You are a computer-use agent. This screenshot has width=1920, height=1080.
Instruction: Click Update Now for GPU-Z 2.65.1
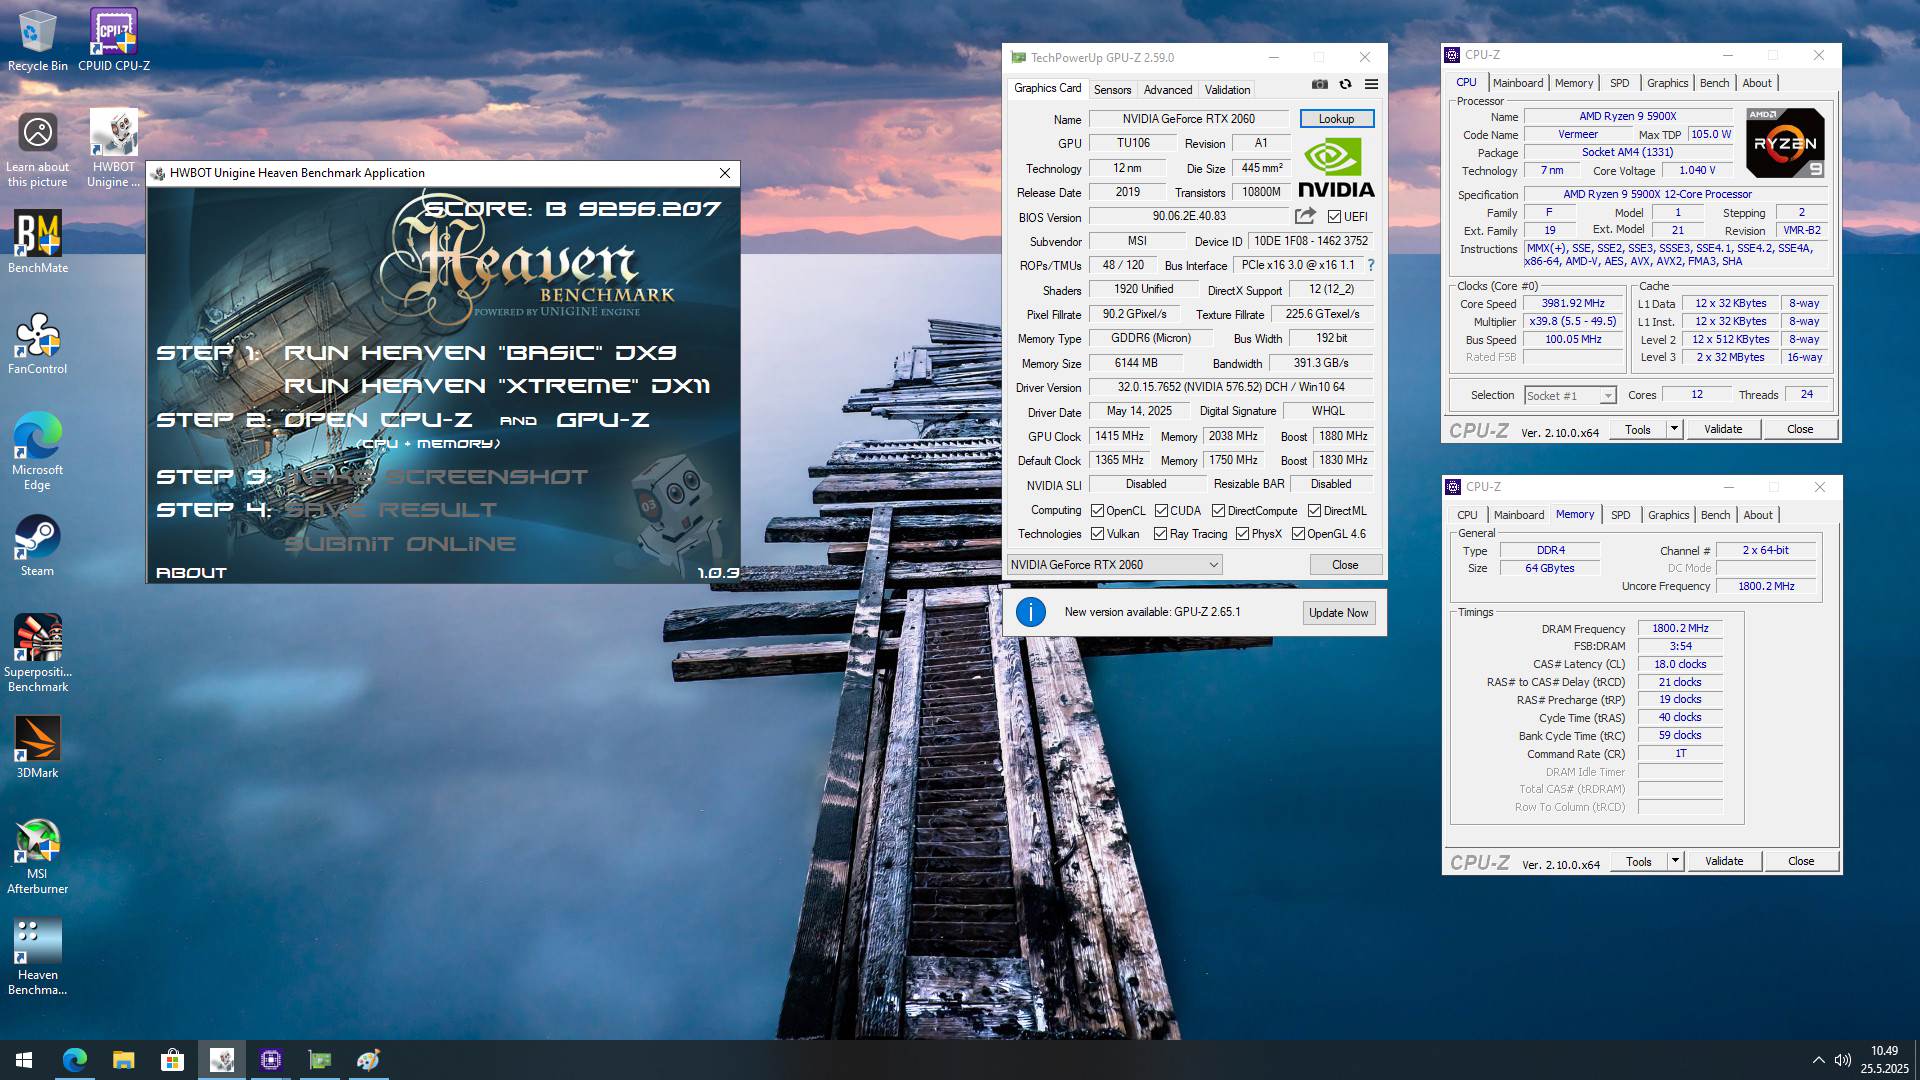click(1338, 613)
